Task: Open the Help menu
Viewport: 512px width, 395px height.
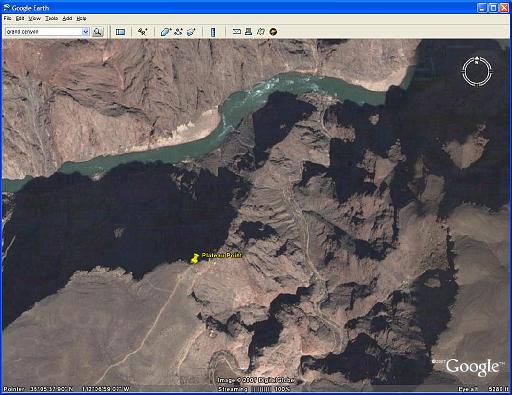Action: (x=81, y=18)
